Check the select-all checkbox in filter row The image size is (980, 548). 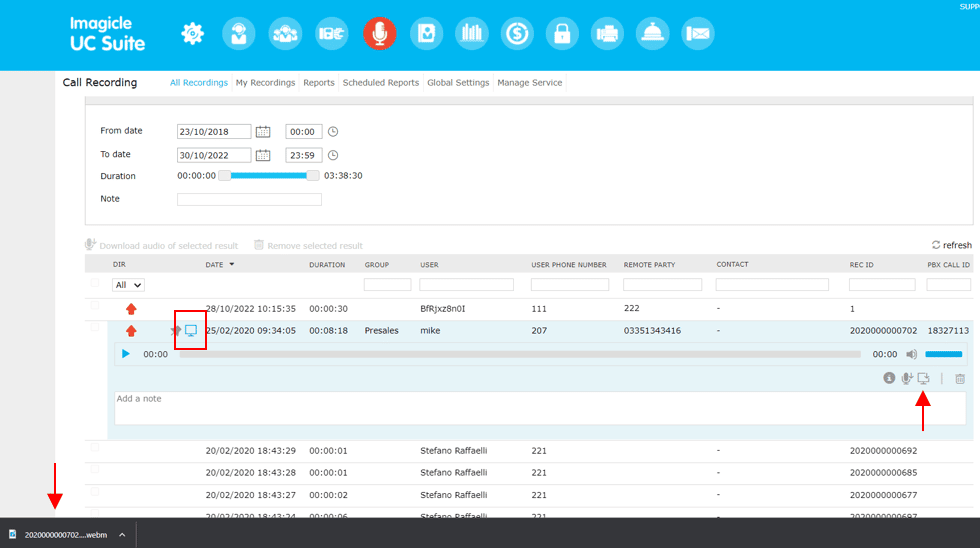[95, 284]
